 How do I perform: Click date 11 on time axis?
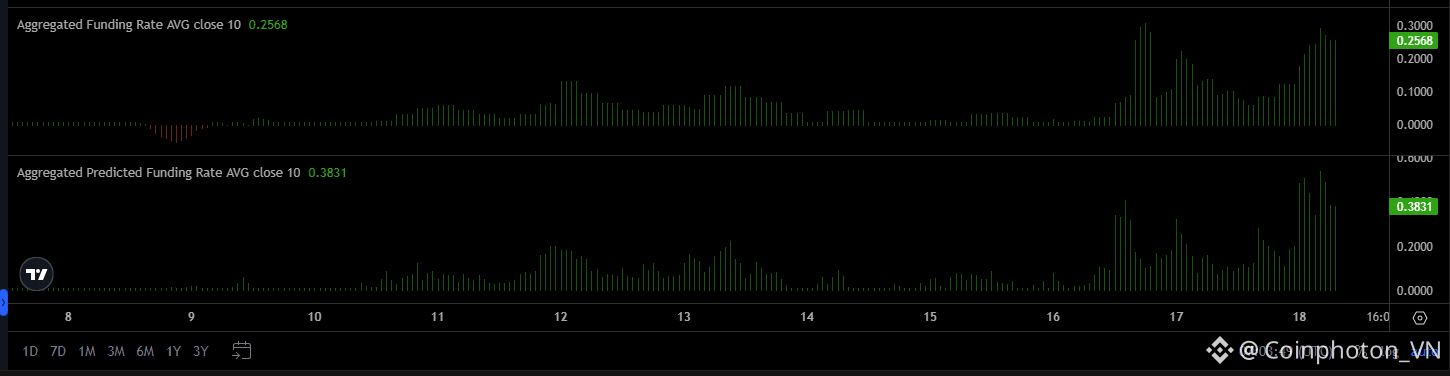click(437, 317)
